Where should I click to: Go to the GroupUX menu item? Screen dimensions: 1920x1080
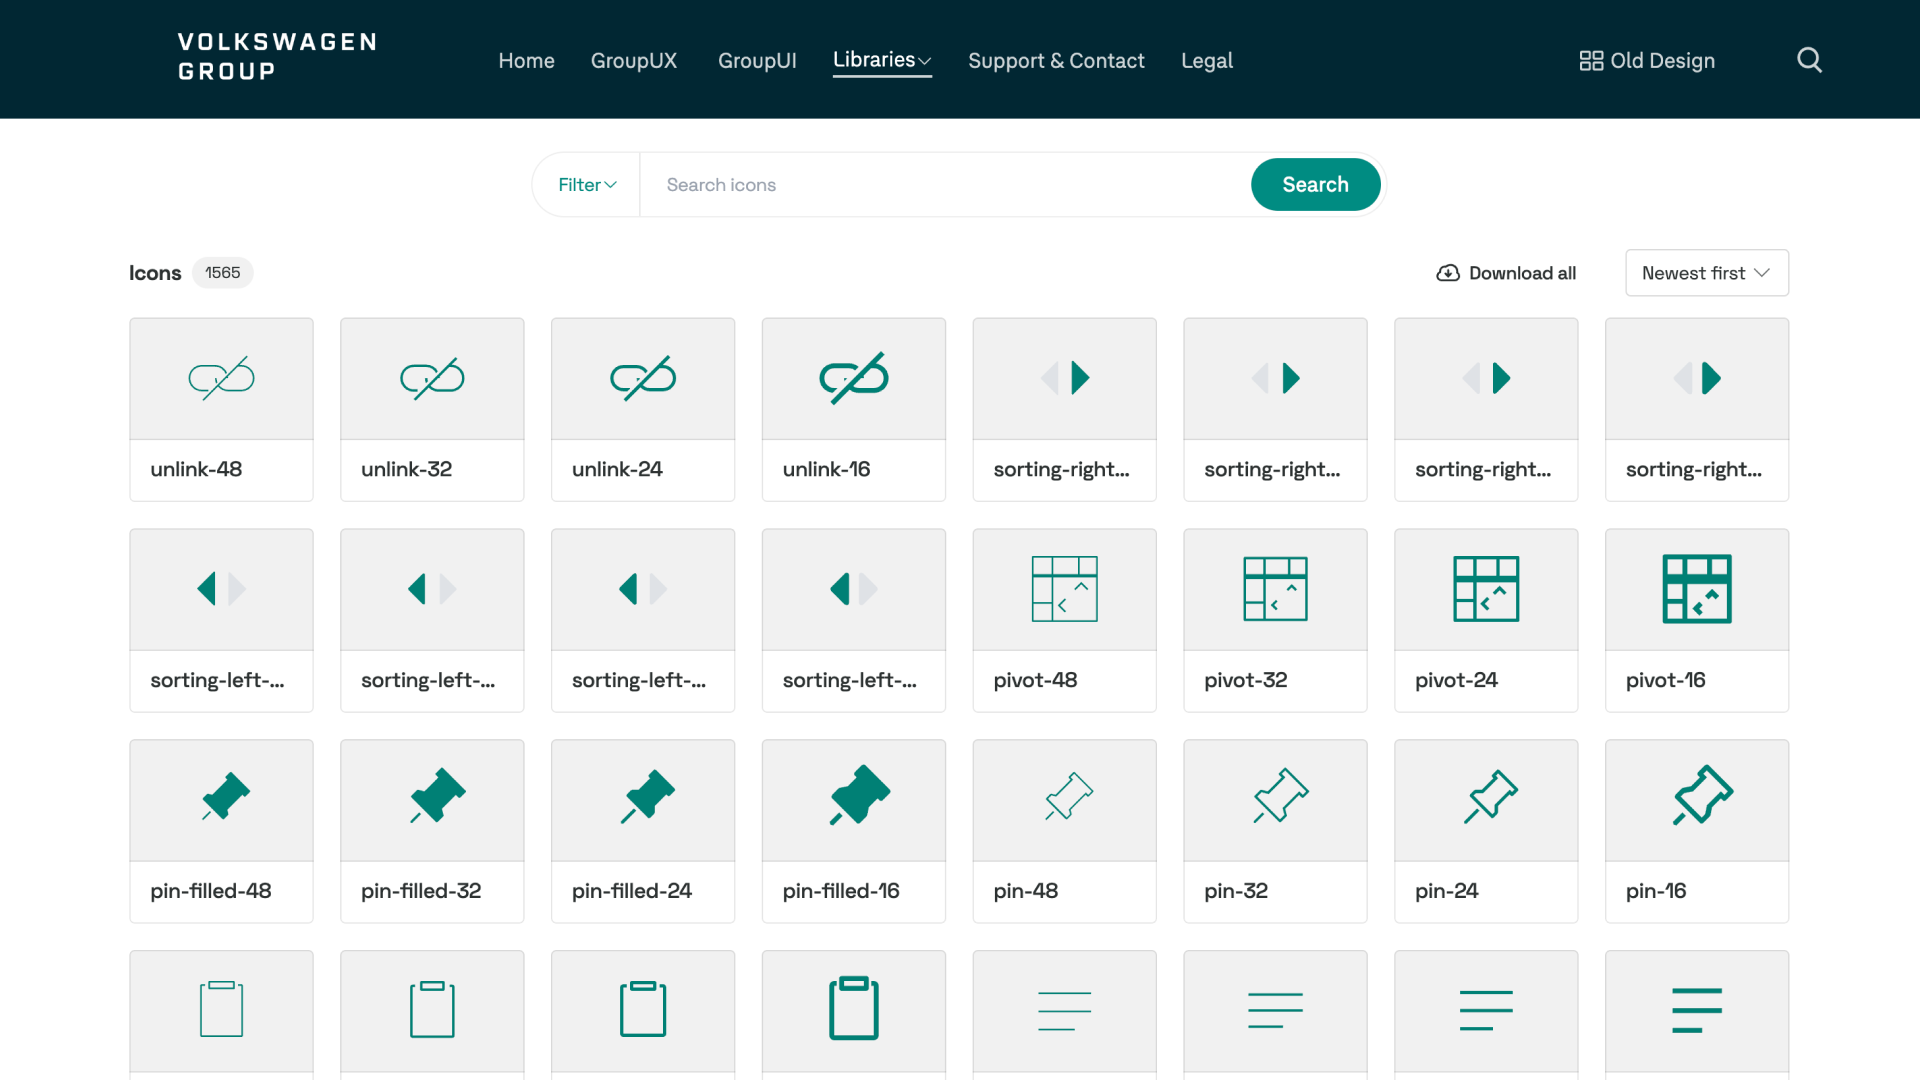634,61
